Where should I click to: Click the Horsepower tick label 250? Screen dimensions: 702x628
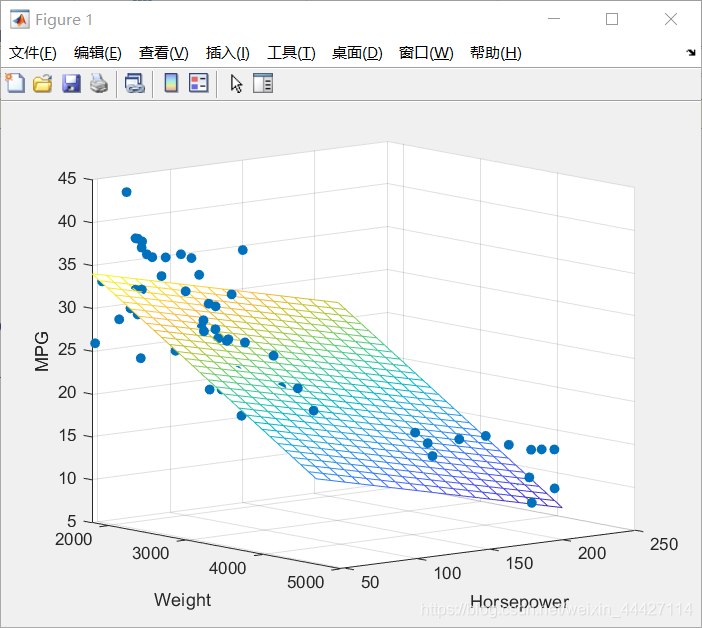click(x=664, y=544)
